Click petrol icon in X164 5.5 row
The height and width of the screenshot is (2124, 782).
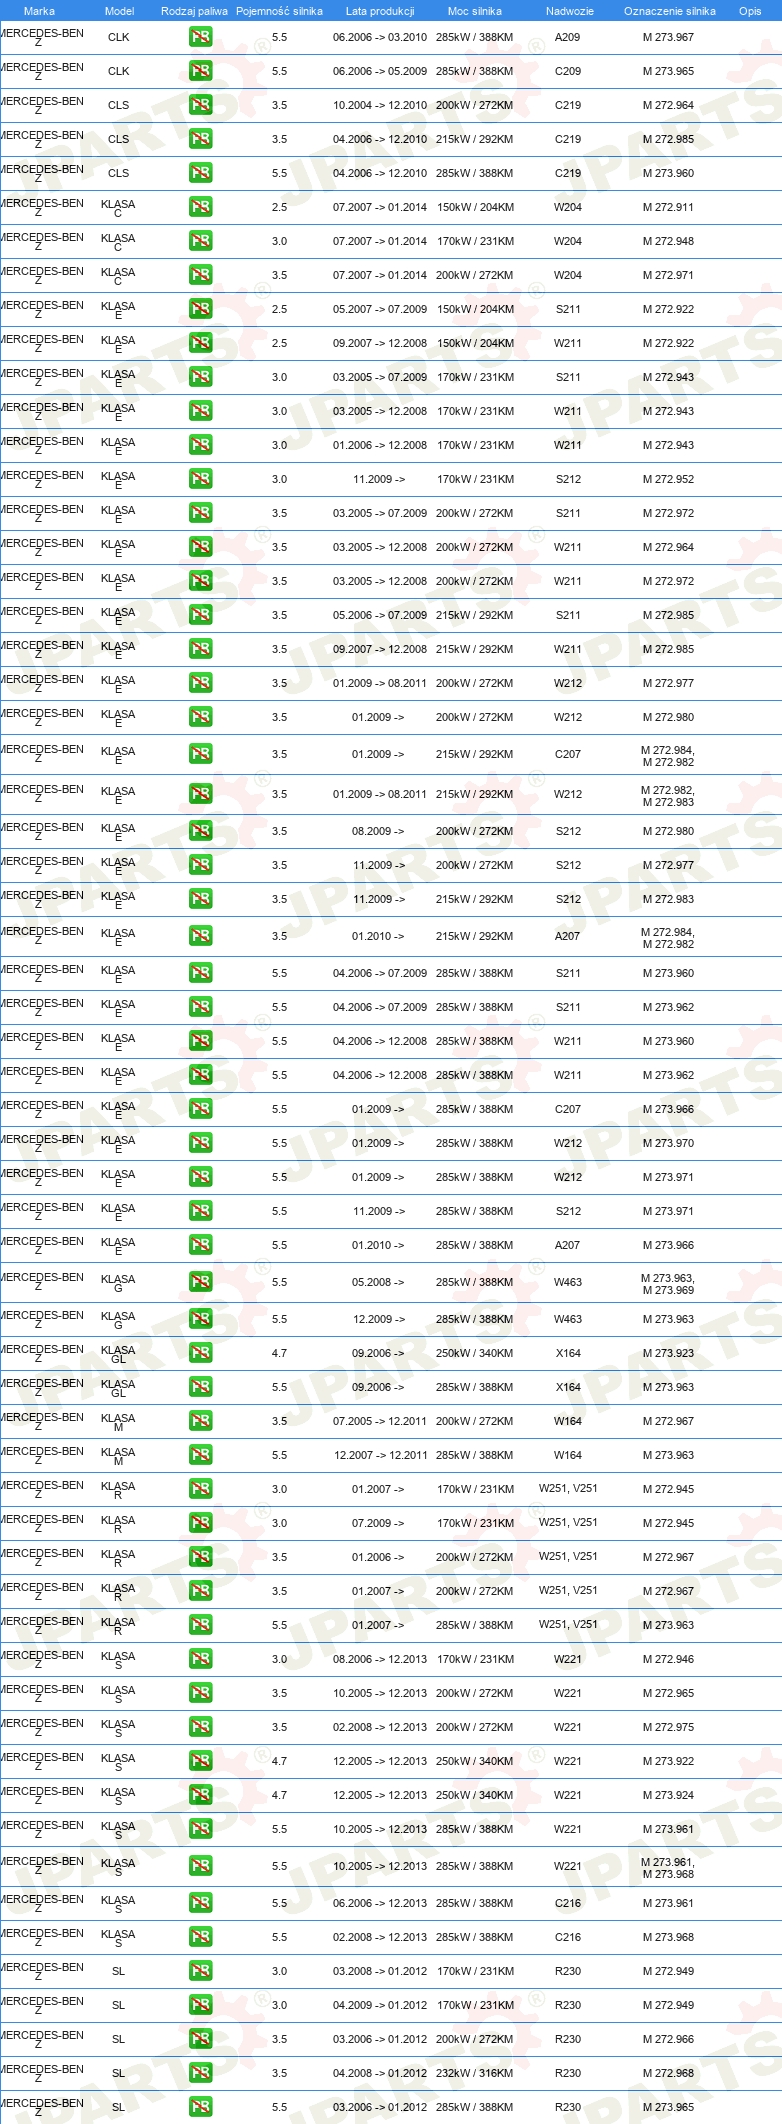pos(200,1387)
